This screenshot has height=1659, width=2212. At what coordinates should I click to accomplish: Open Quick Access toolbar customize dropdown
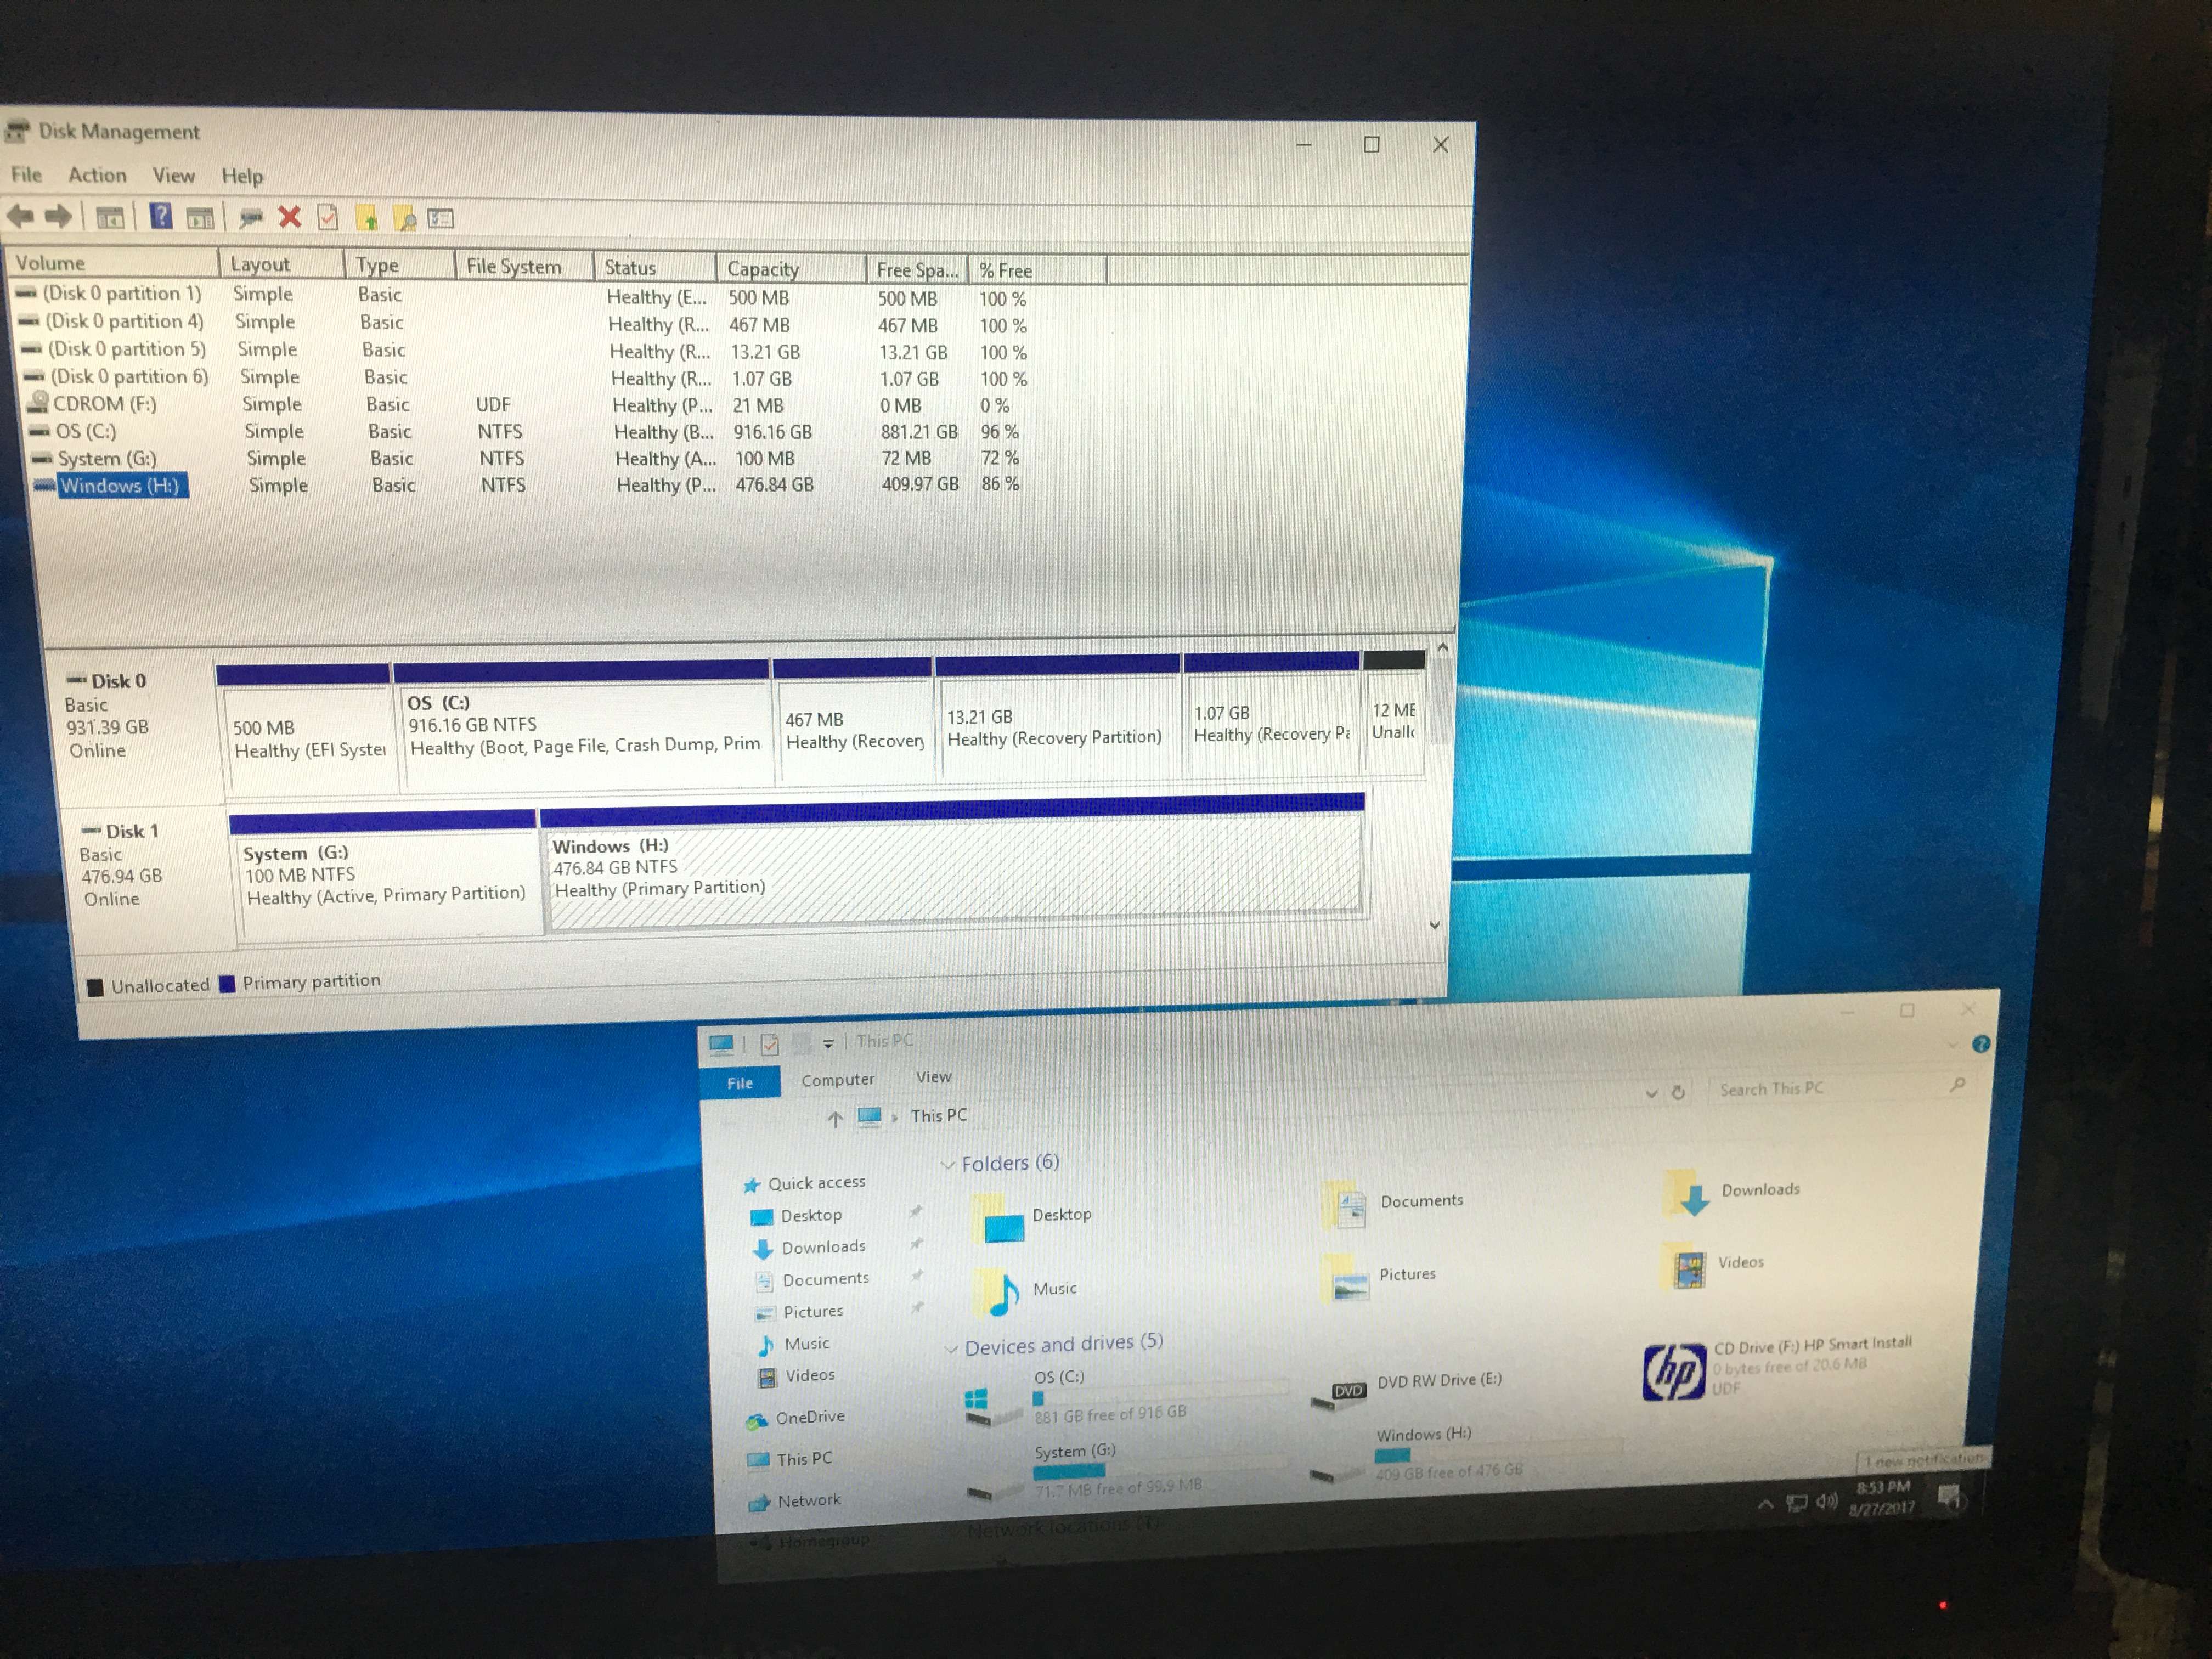tap(828, 1044)
